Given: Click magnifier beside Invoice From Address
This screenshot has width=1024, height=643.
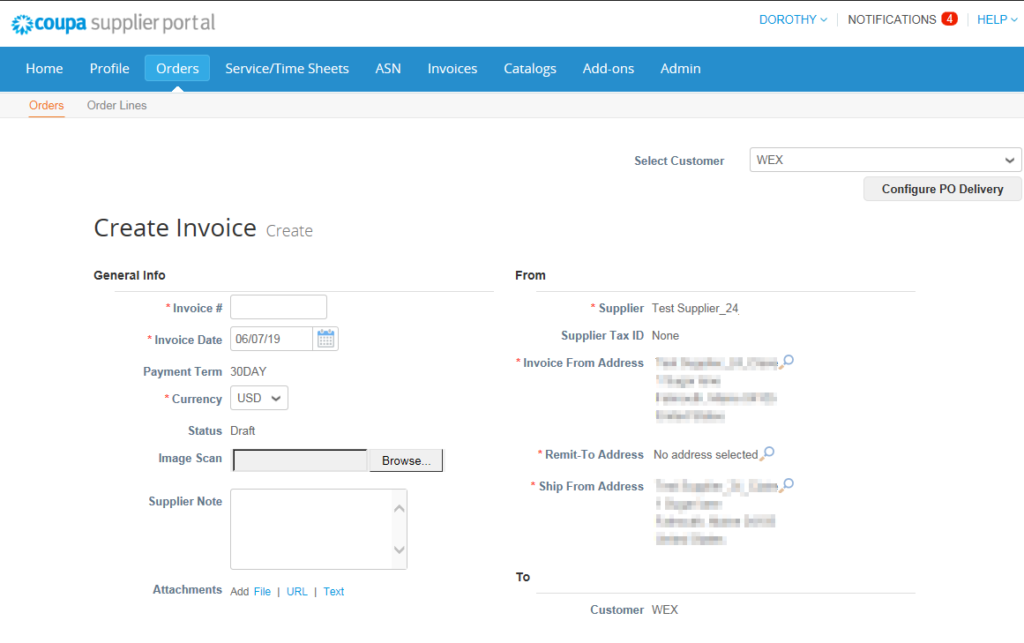Looking at the screenshot, I should pyautogui.click(x=787, y=361).
